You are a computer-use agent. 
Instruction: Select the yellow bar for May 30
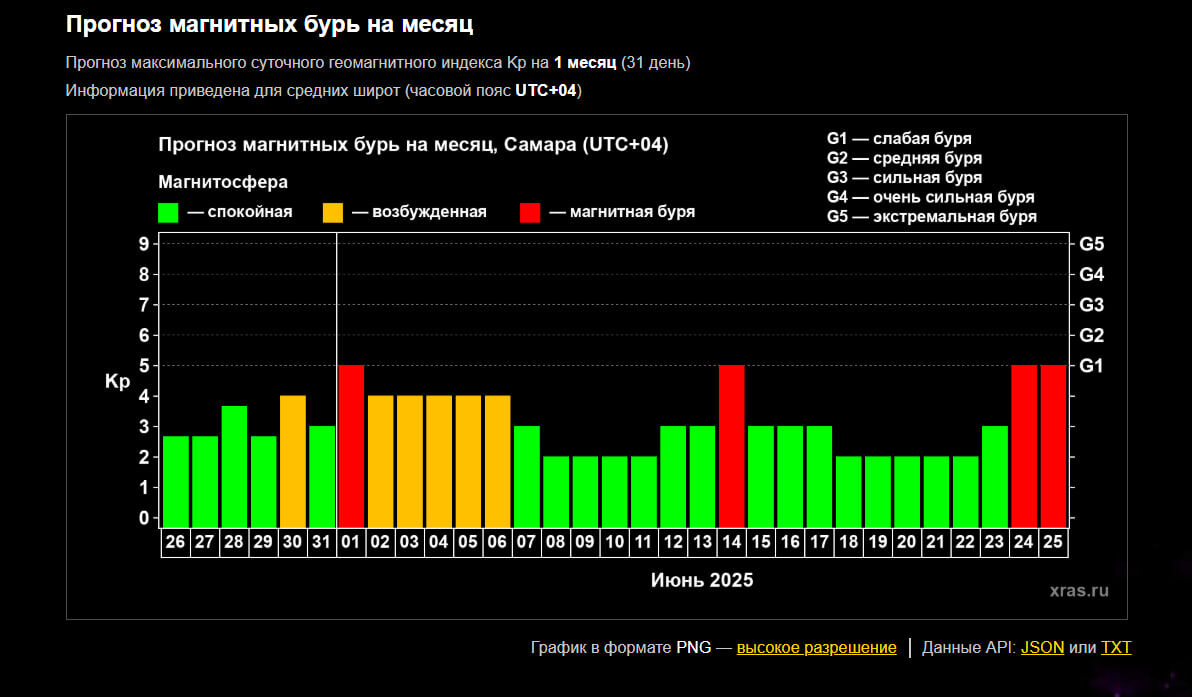(x=293, y=461)
